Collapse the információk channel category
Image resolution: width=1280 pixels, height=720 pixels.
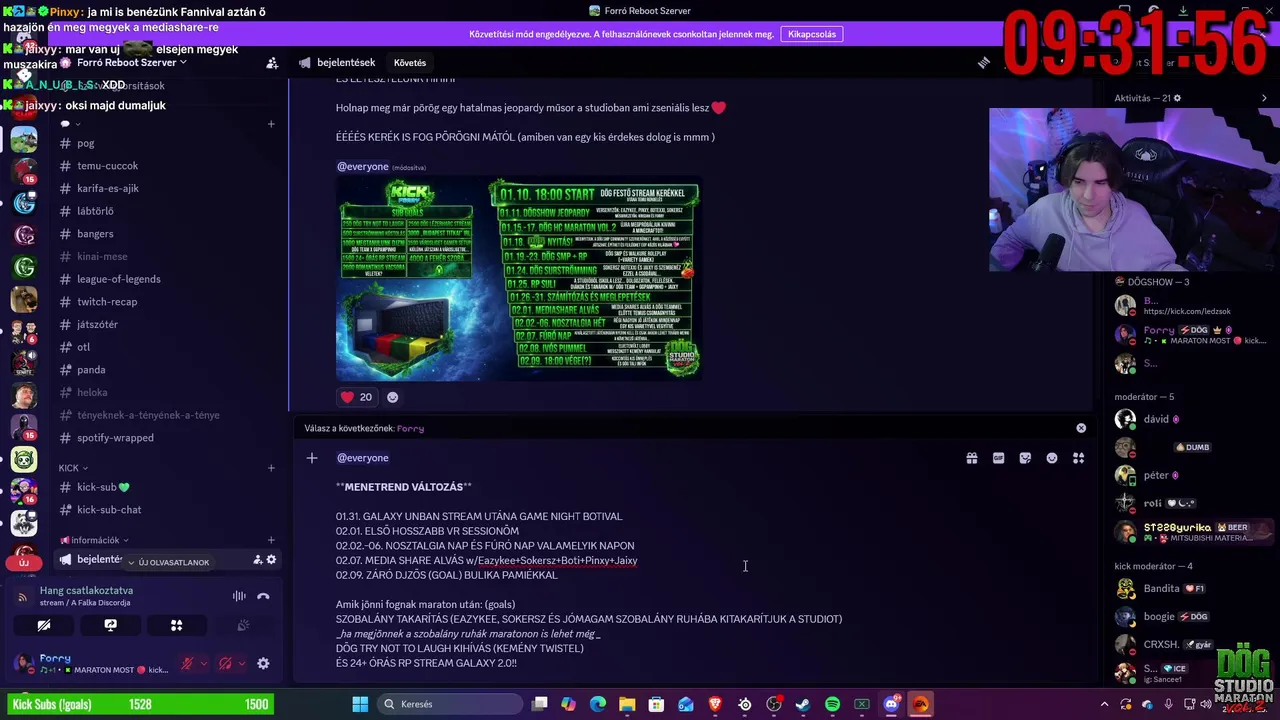click(x=93, y=540)
